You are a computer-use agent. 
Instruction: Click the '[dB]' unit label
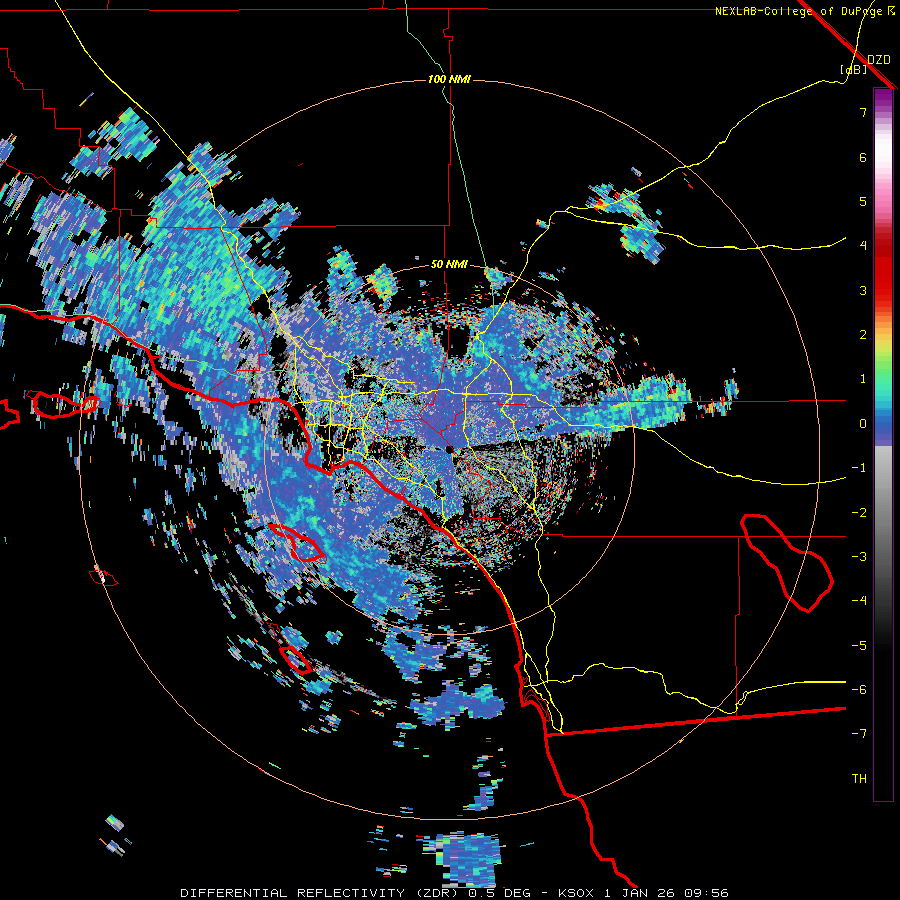click(854, 69)
